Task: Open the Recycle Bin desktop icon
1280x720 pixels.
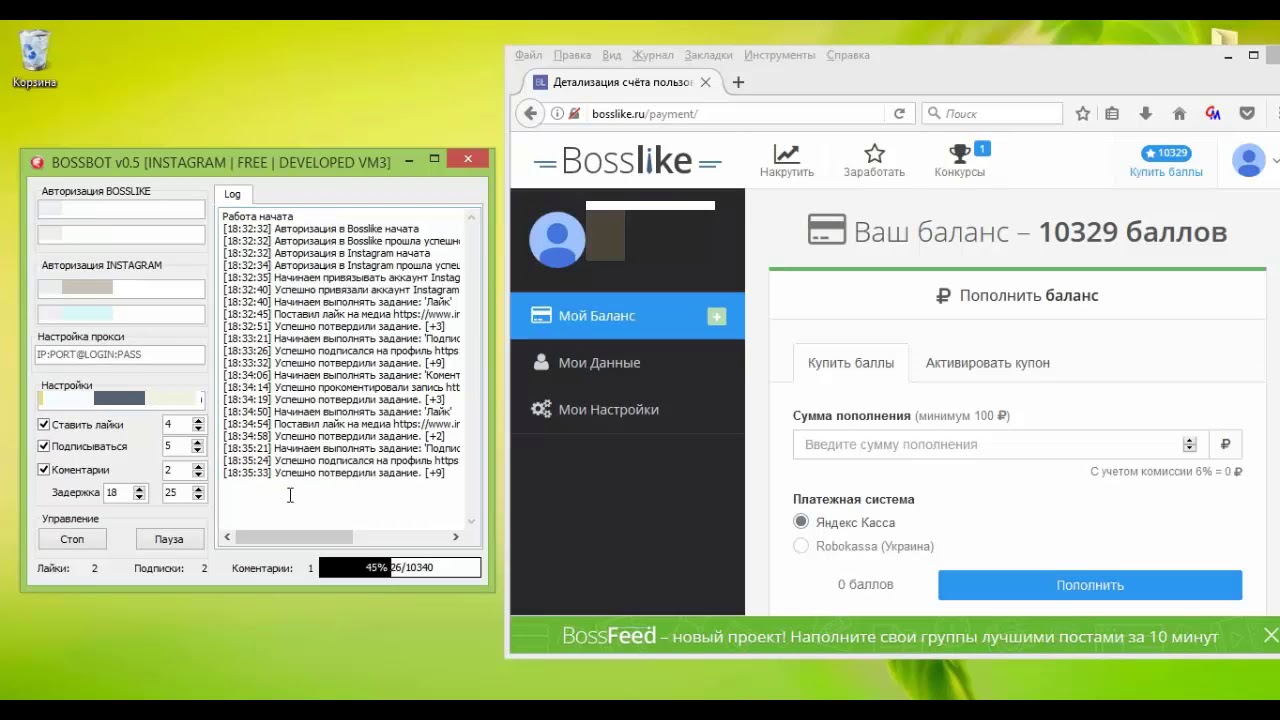Action: [x=35, y=58]
